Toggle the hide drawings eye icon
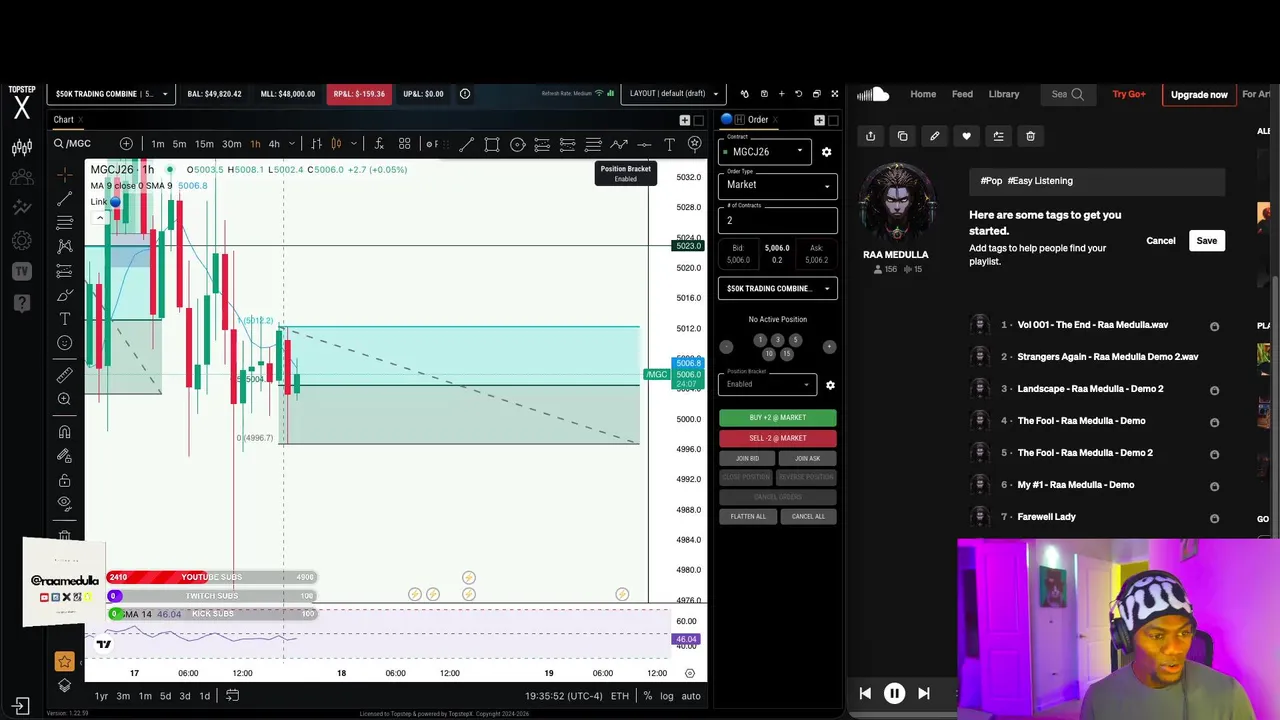 pos(65,503)
